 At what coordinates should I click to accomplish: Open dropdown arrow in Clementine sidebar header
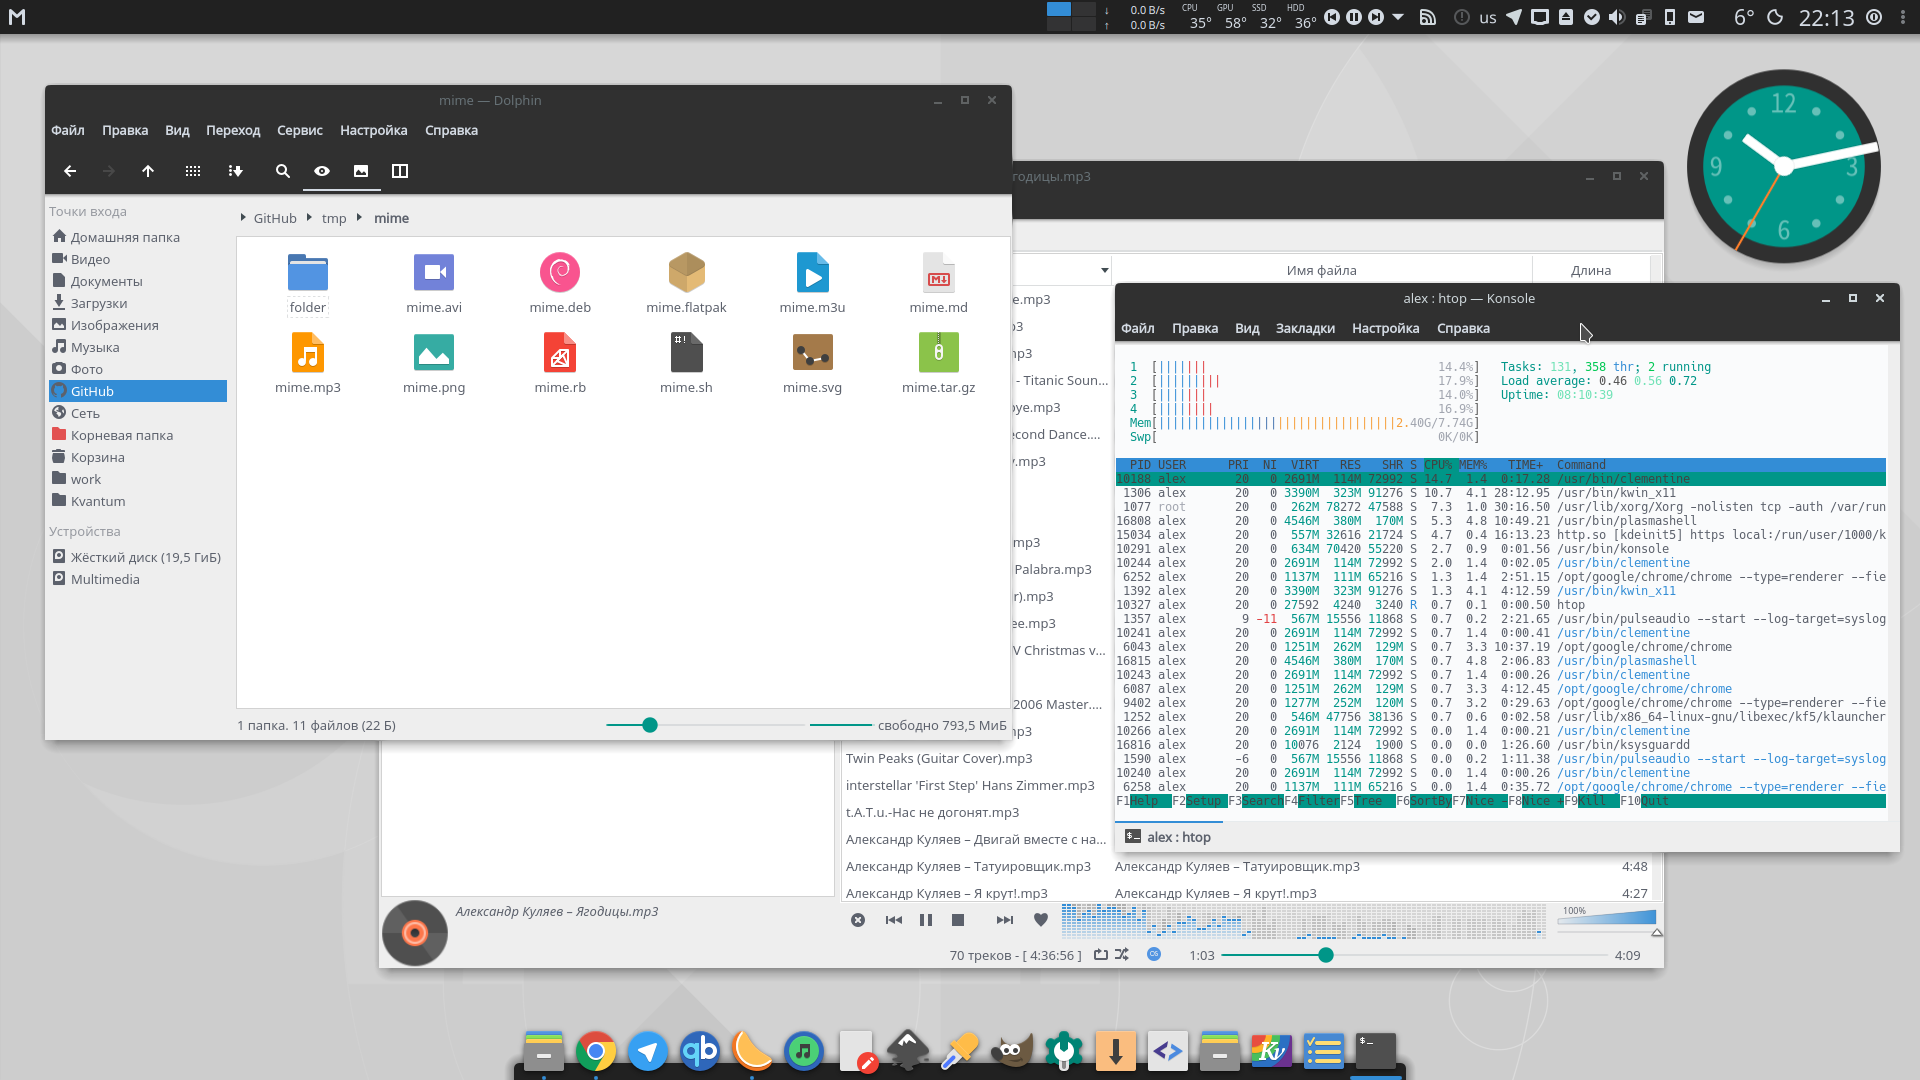pos(1104,270)
